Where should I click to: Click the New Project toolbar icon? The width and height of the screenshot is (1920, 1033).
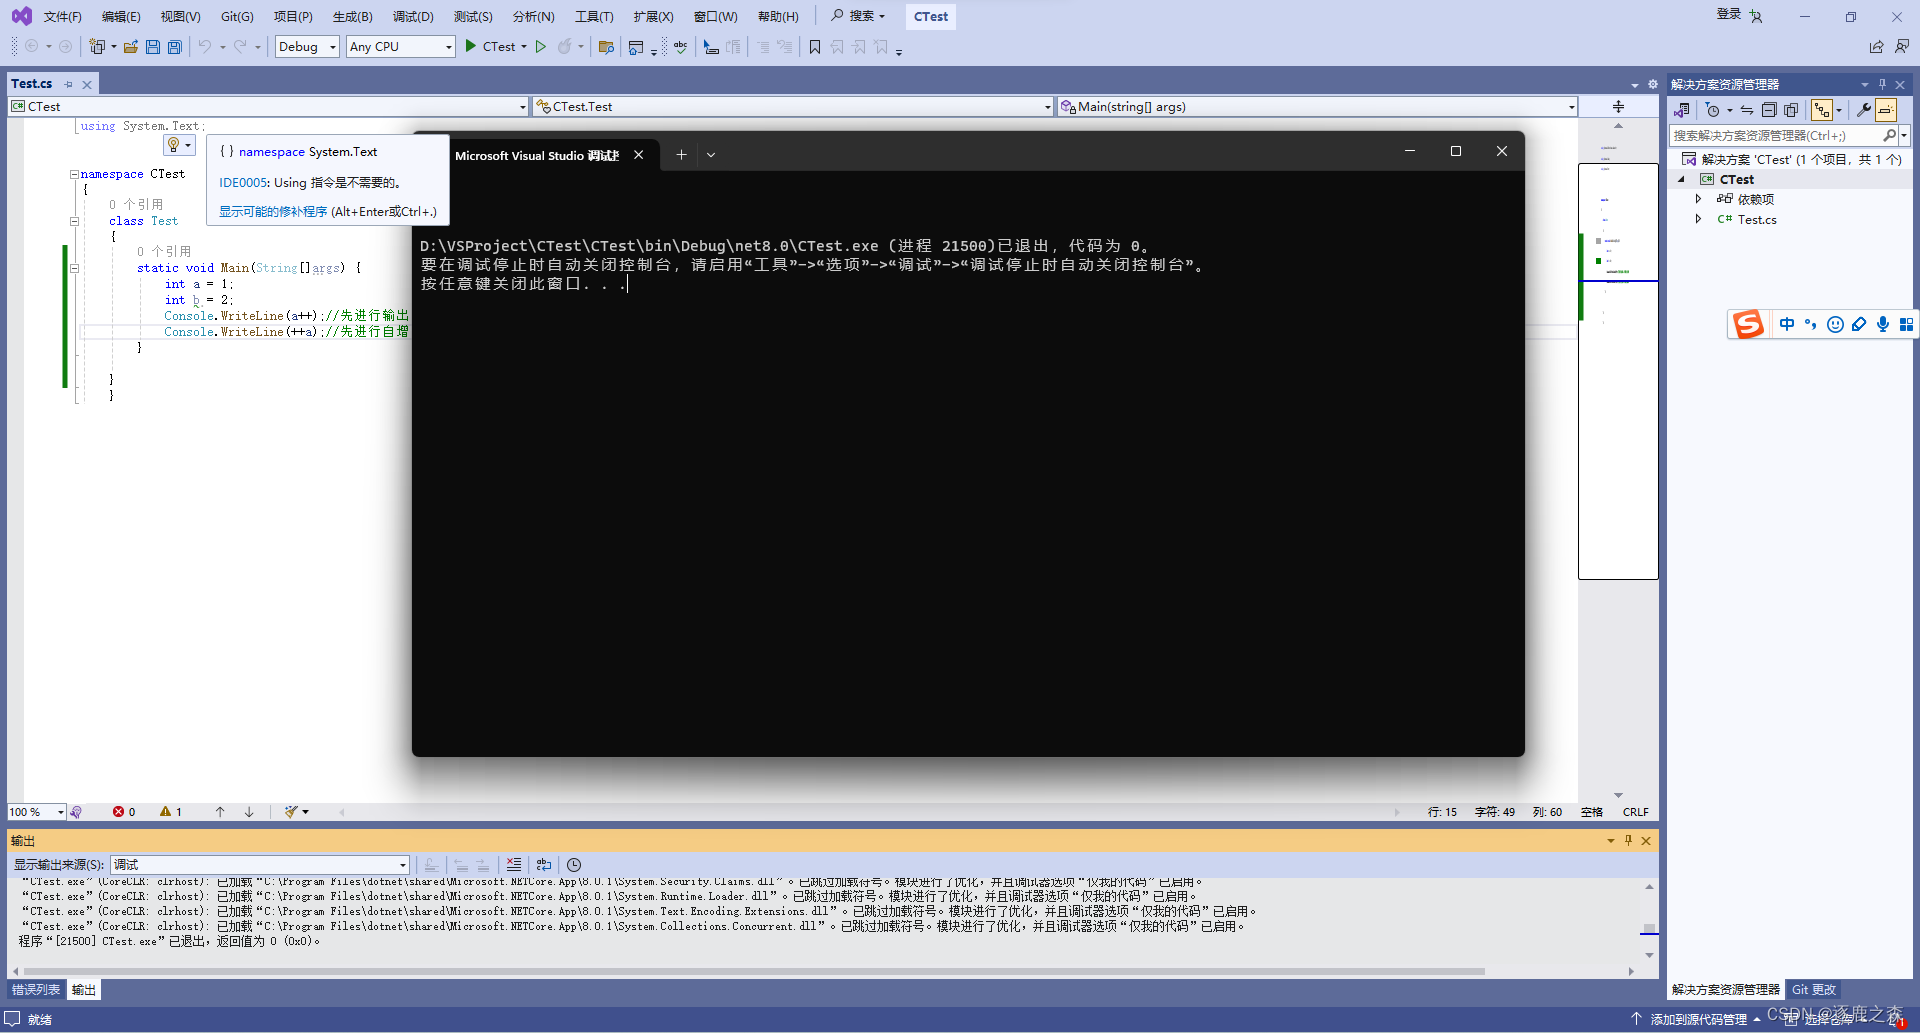(97, 47)
